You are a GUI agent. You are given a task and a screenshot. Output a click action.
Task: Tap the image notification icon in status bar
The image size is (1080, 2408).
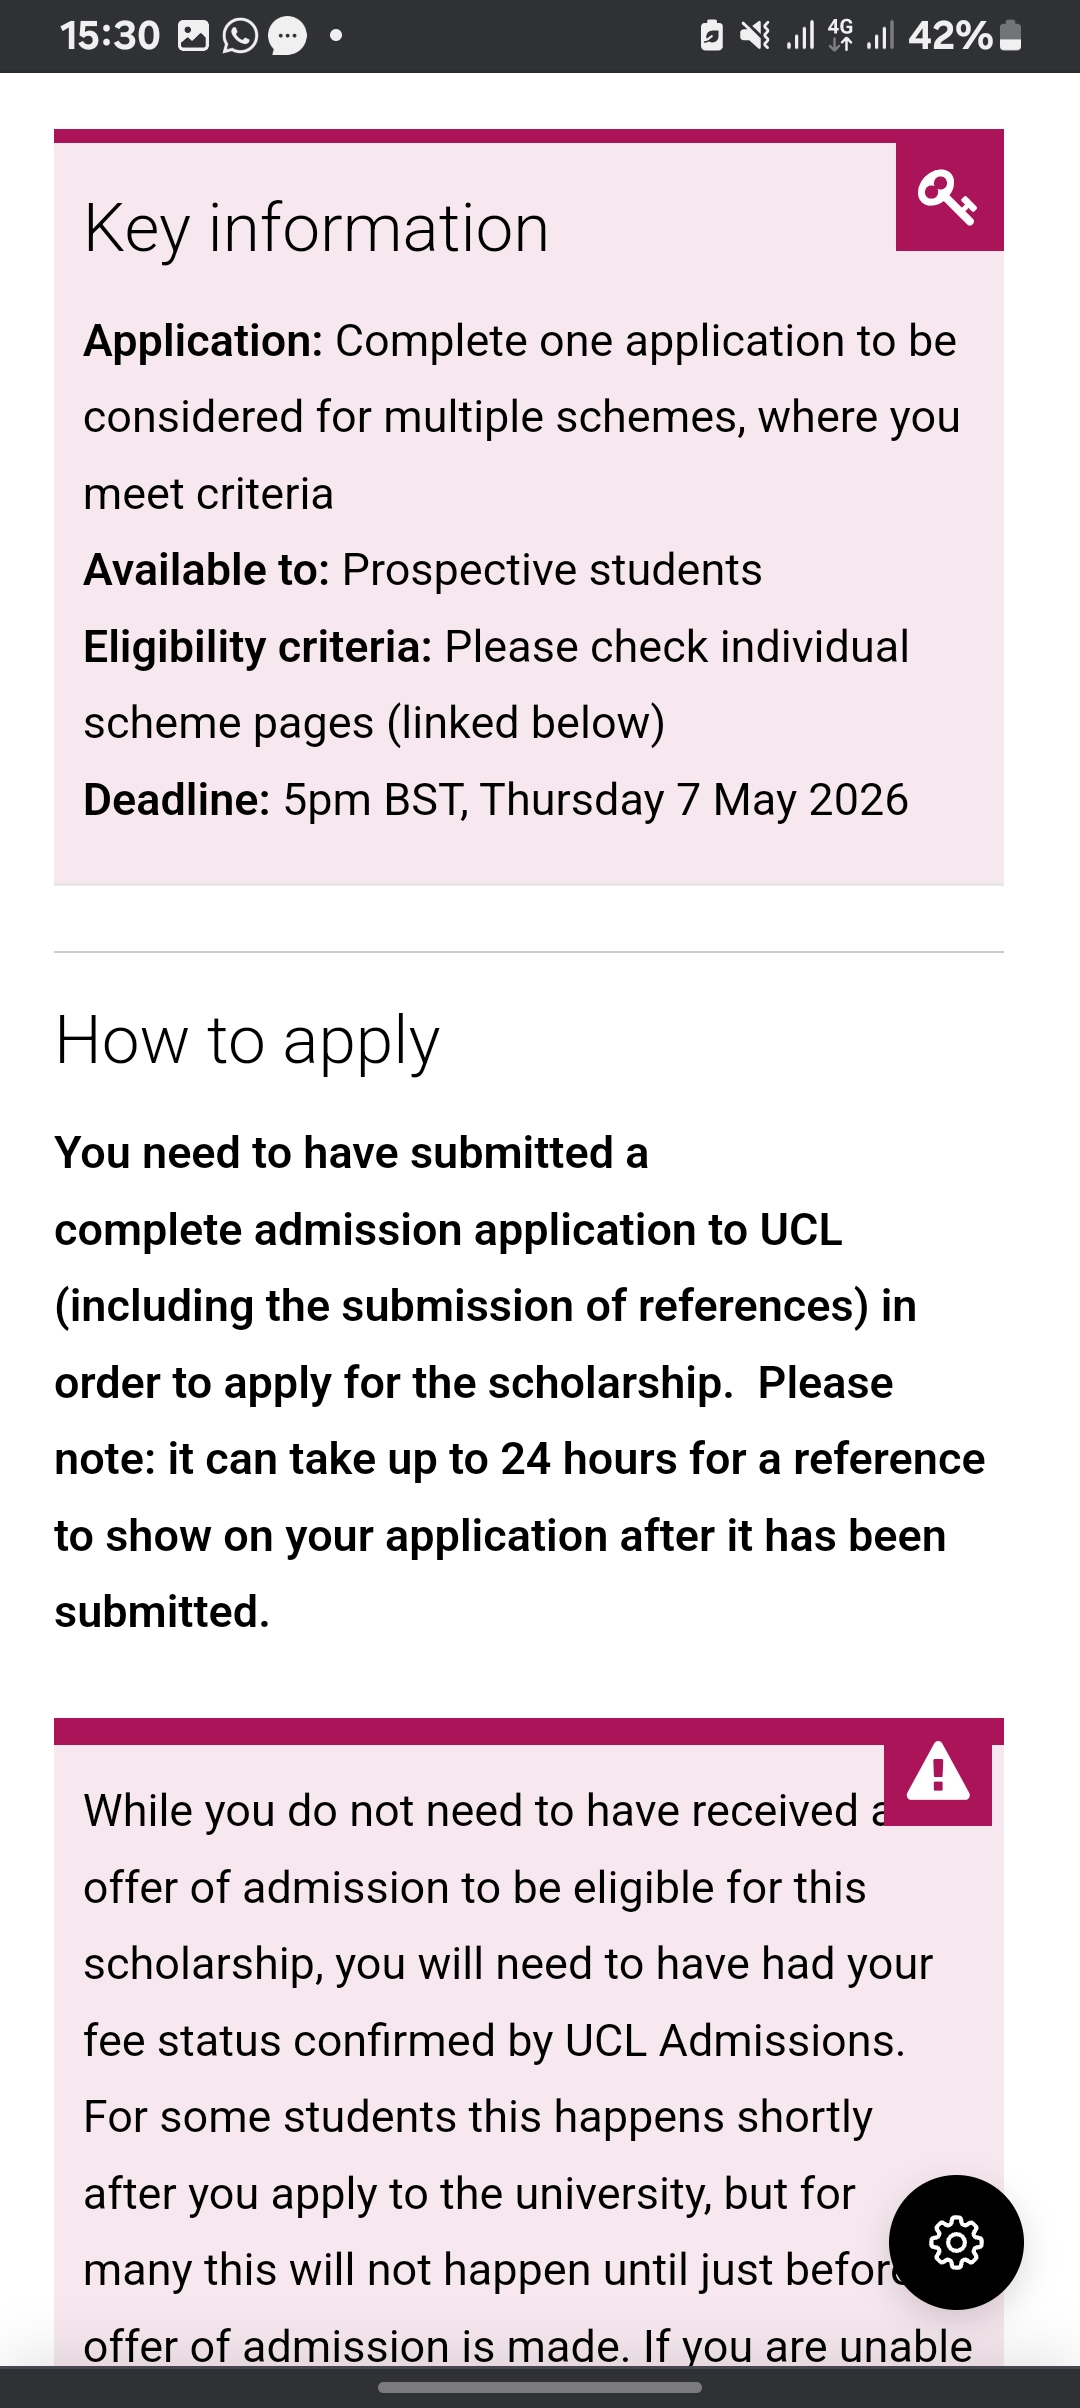[x=193, y=37]
